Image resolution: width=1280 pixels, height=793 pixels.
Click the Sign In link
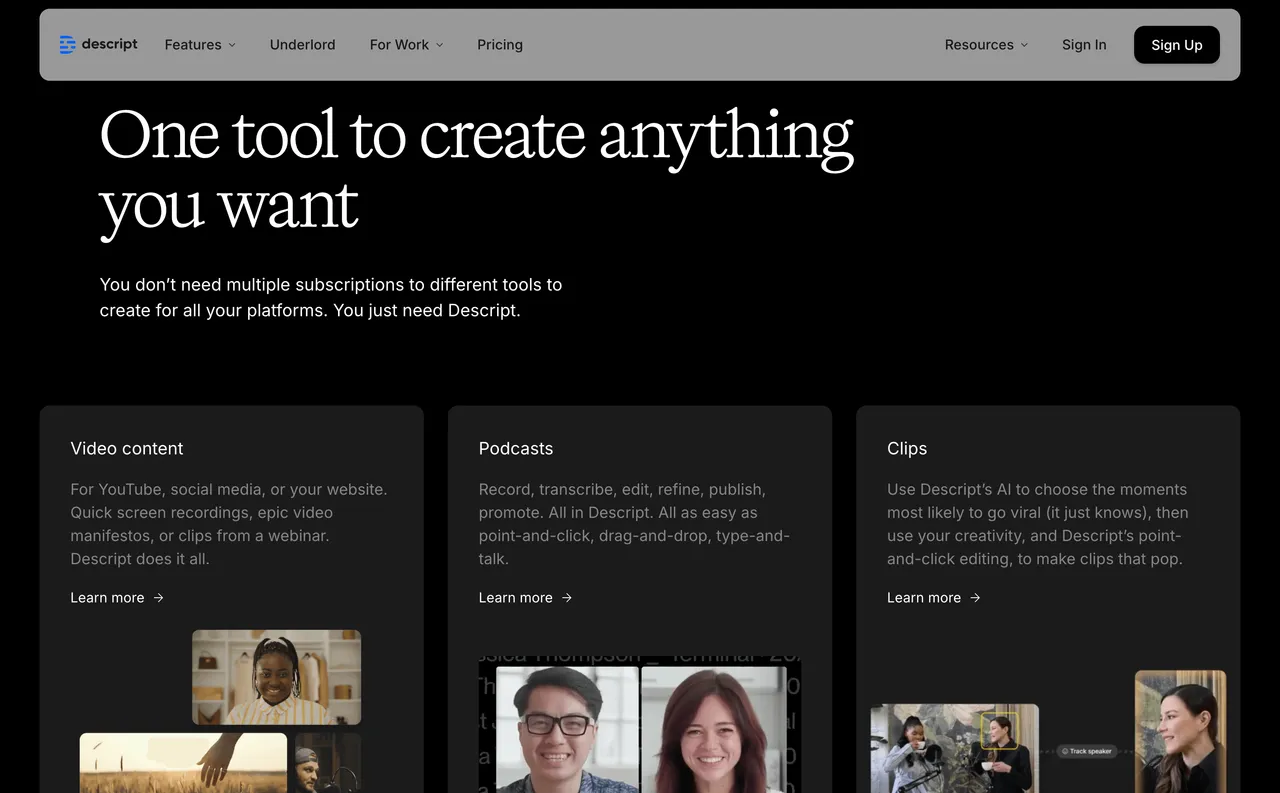1084,44
